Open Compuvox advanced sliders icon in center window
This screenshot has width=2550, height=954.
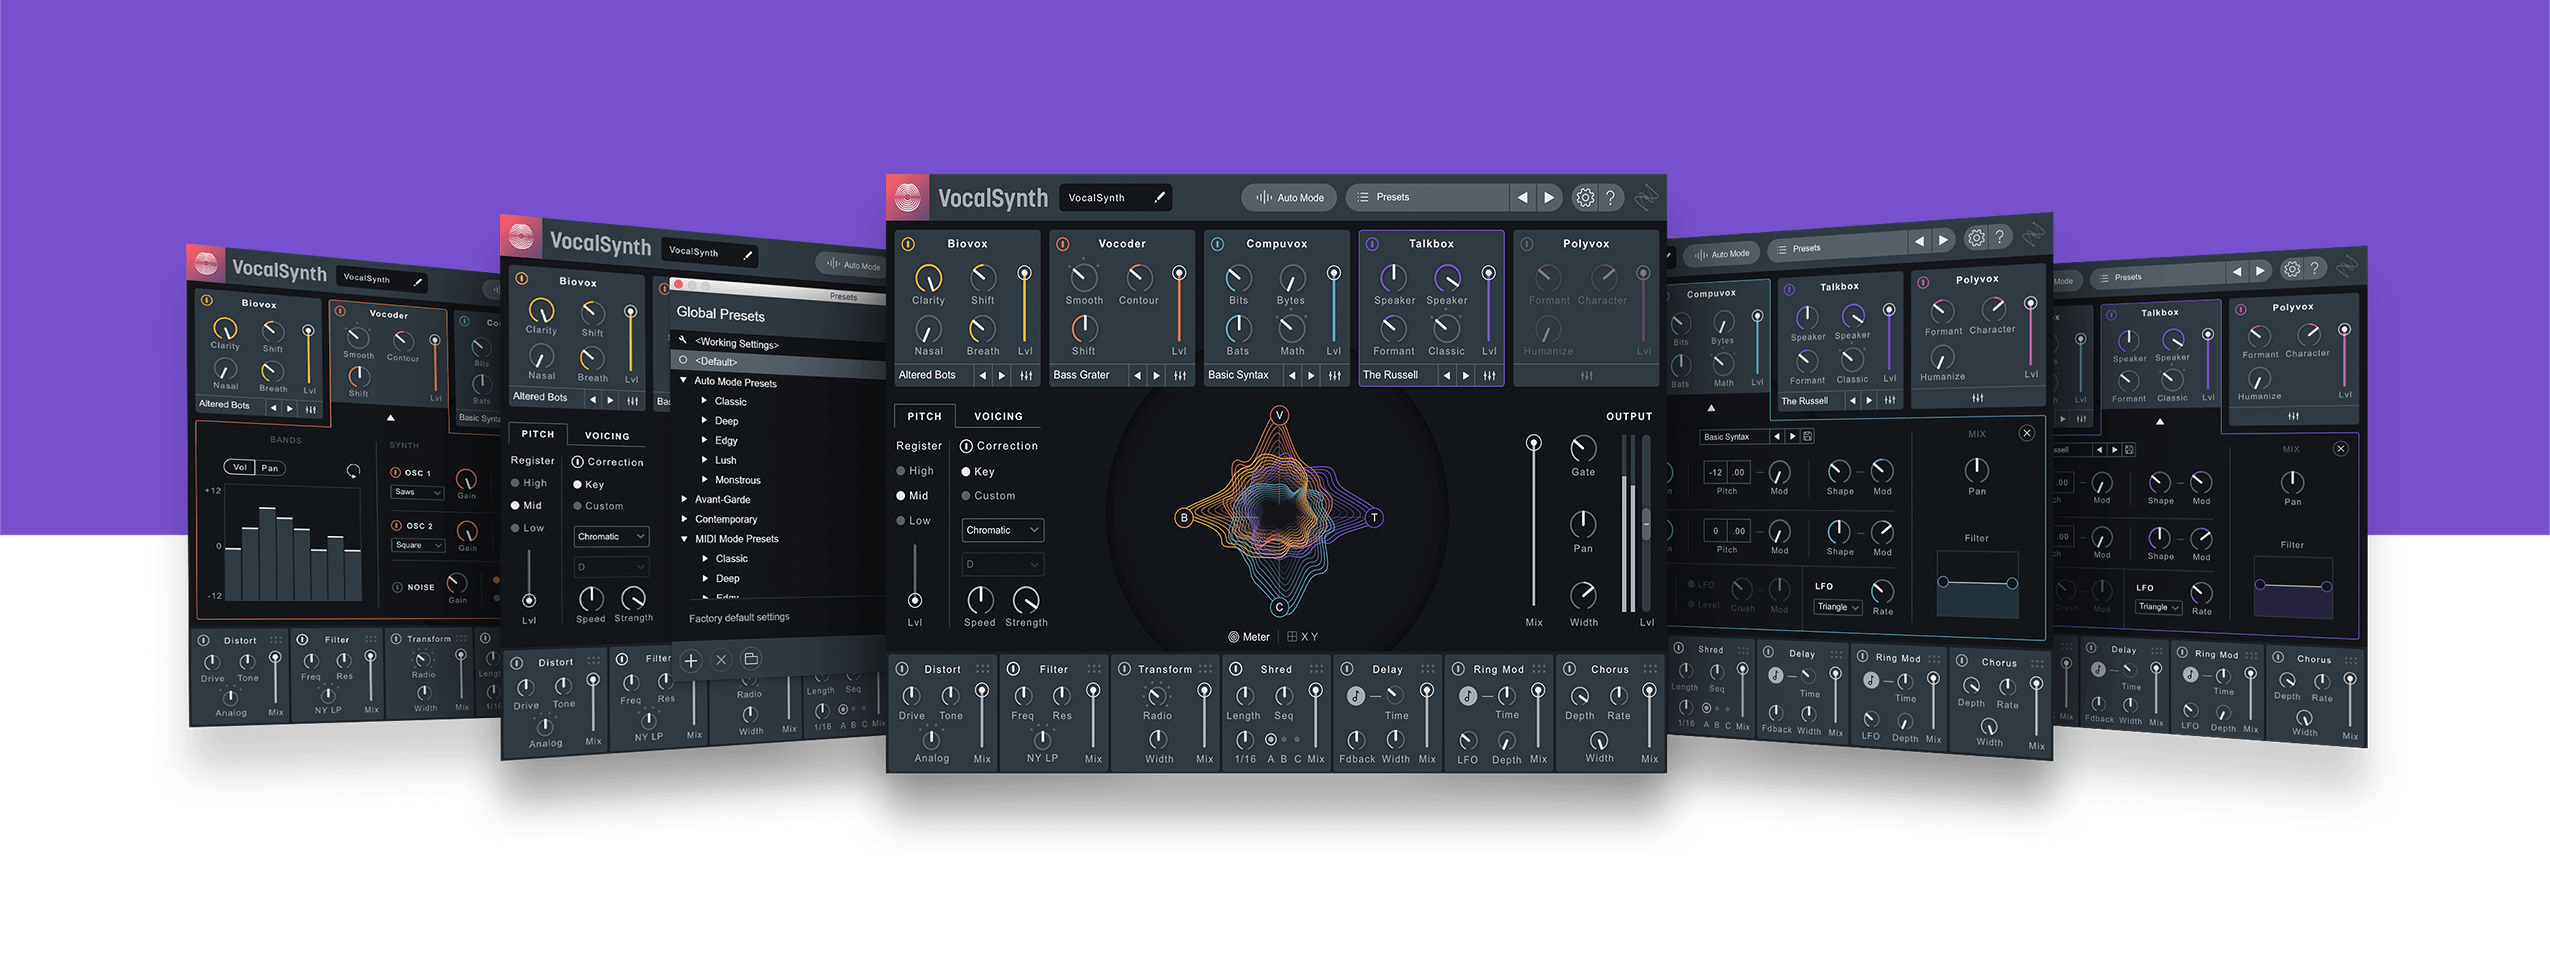point(1335,375)
